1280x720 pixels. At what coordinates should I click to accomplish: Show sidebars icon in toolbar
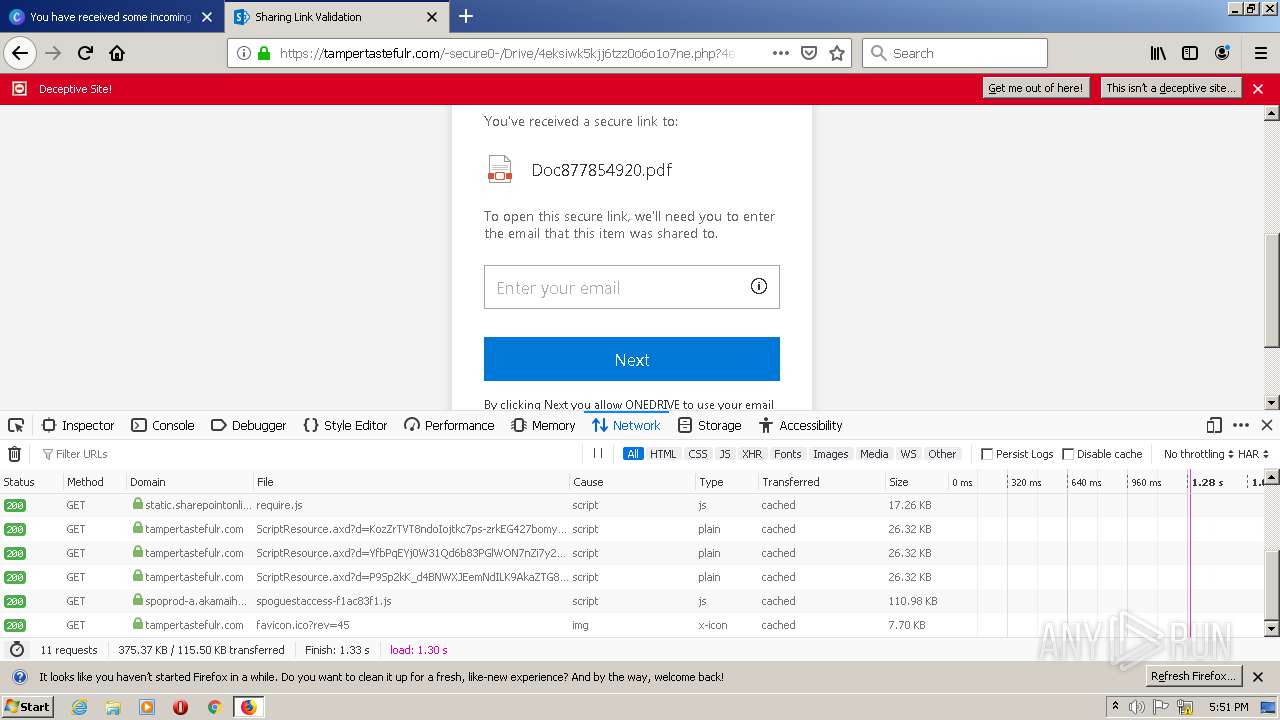point(1190,53)
